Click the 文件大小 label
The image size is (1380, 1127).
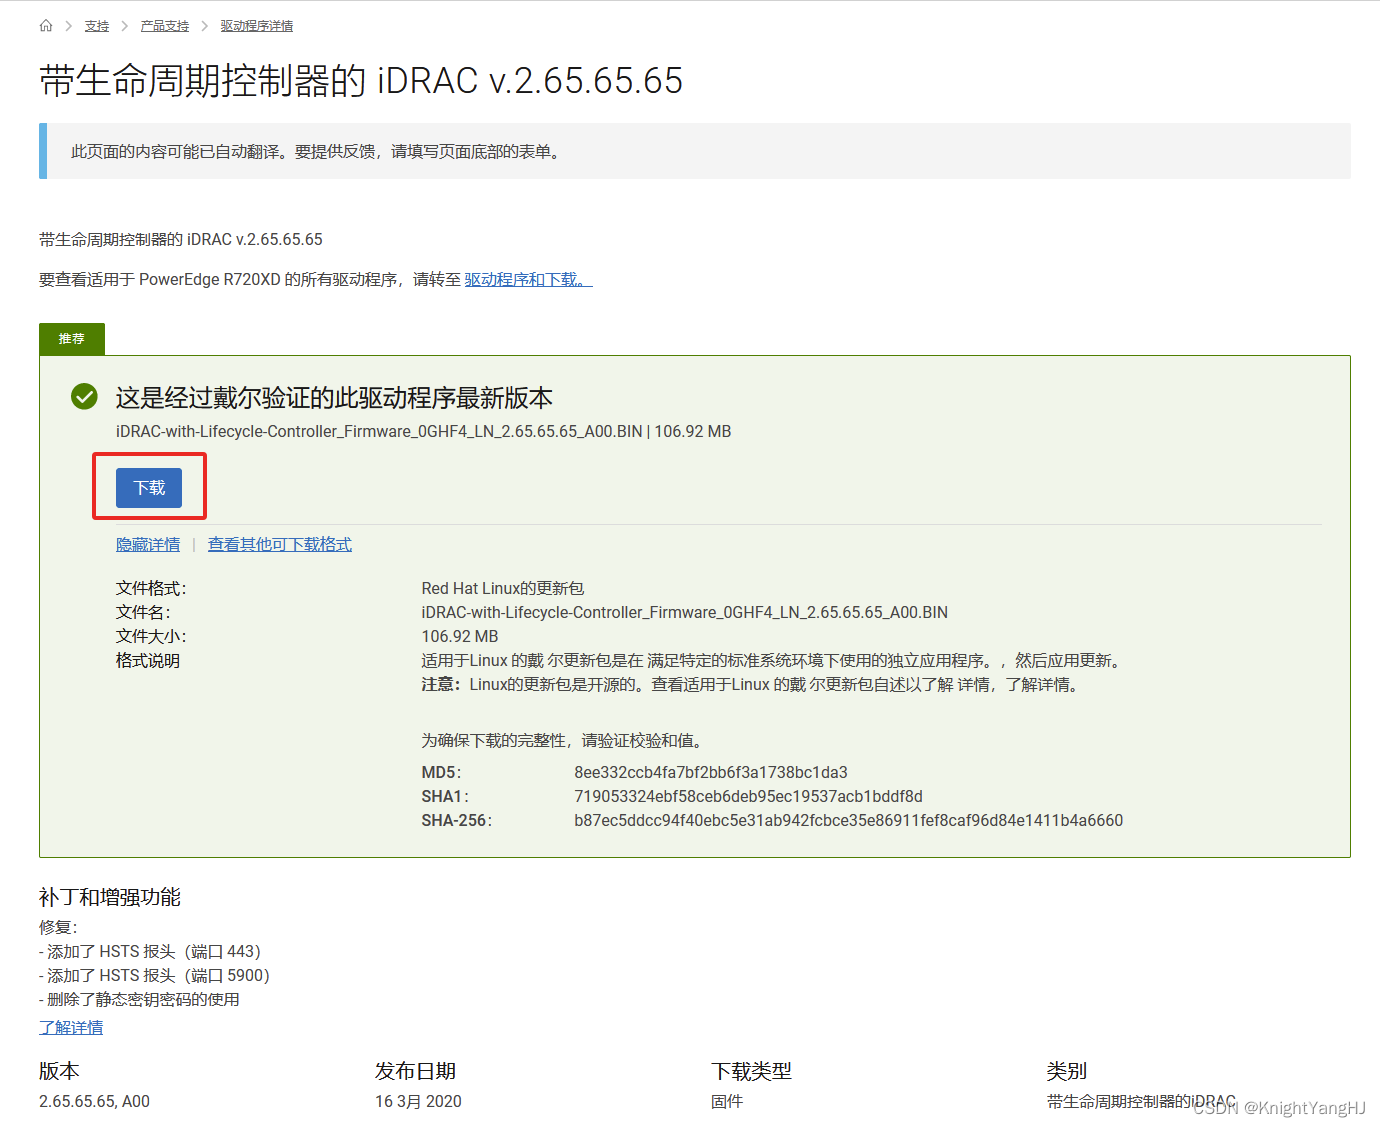151,637
